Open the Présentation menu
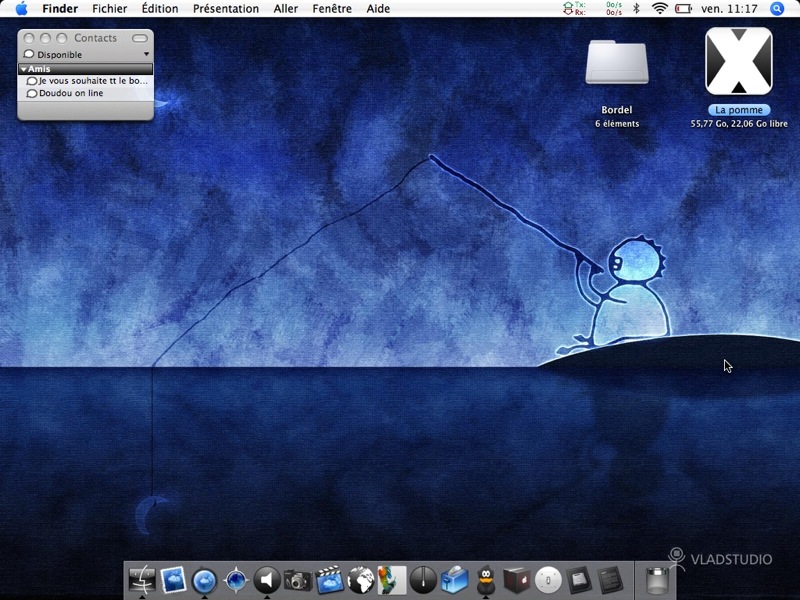Screen dimensions: 800x600 (226, 9)
